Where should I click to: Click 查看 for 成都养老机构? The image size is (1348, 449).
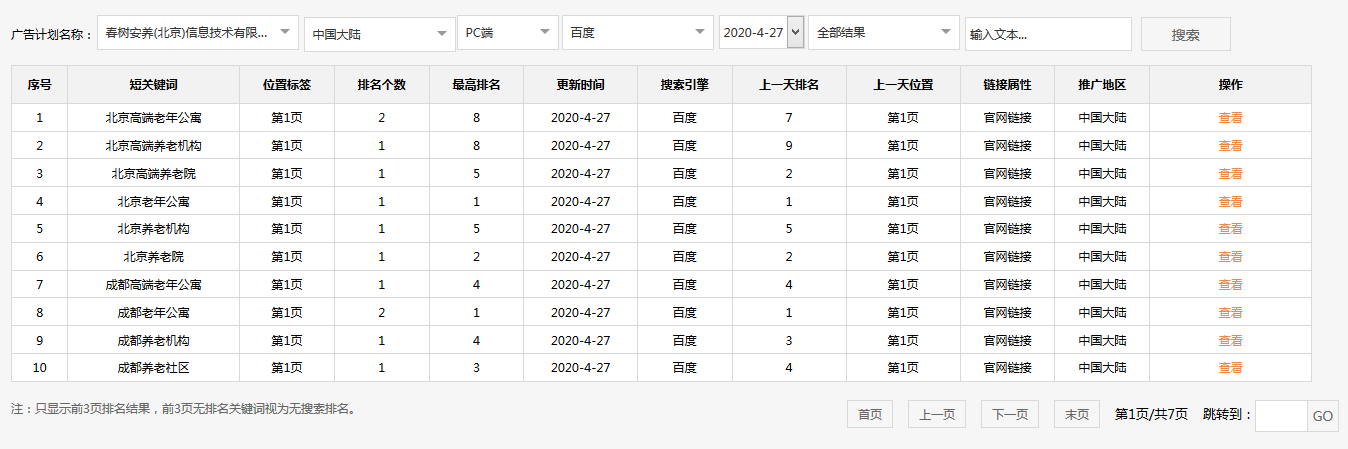[x=1230, y=340]
